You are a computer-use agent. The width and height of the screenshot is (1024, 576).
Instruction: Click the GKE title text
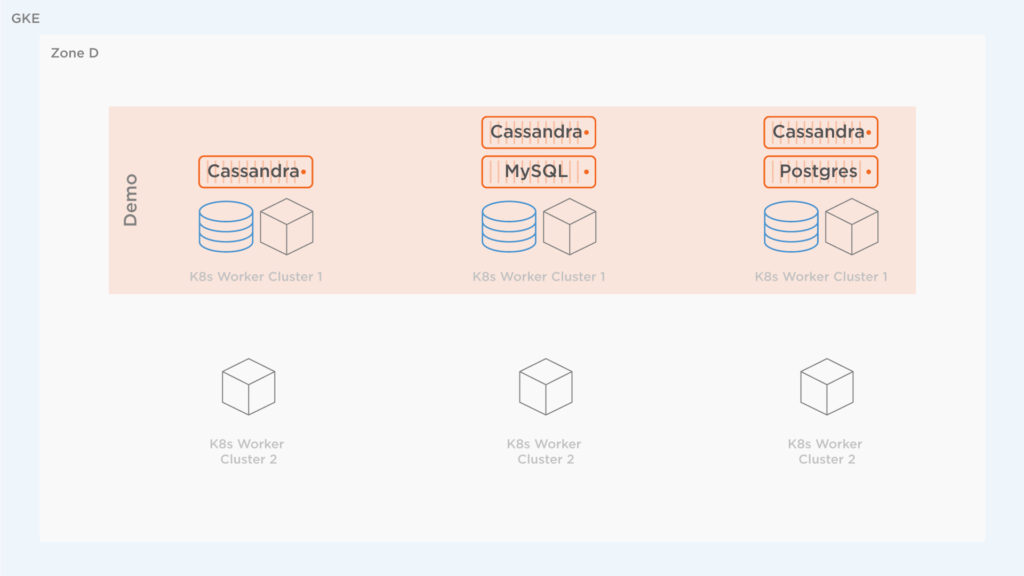point(26,18)
